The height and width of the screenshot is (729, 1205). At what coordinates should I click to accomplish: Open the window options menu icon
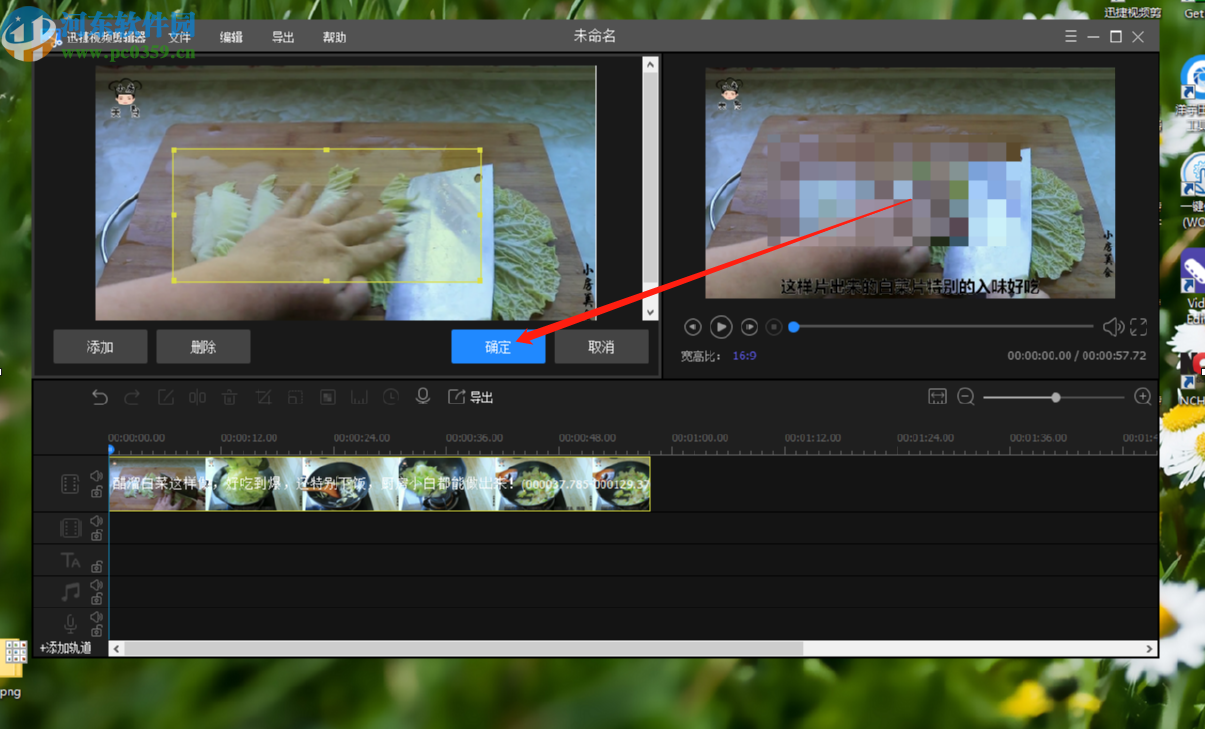pos(1071,37)
